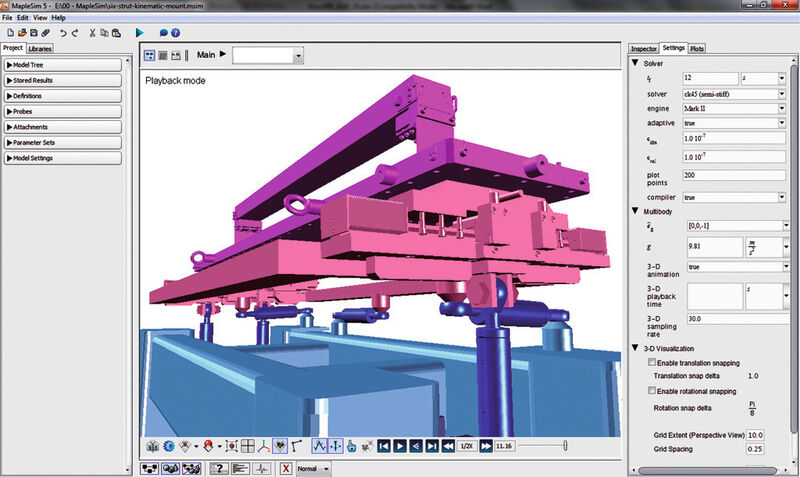The height and width of the screenshot is (477, 800).
Task: Switch to the Plots tab
Action: pyautogui.click(x=697, y=48)
